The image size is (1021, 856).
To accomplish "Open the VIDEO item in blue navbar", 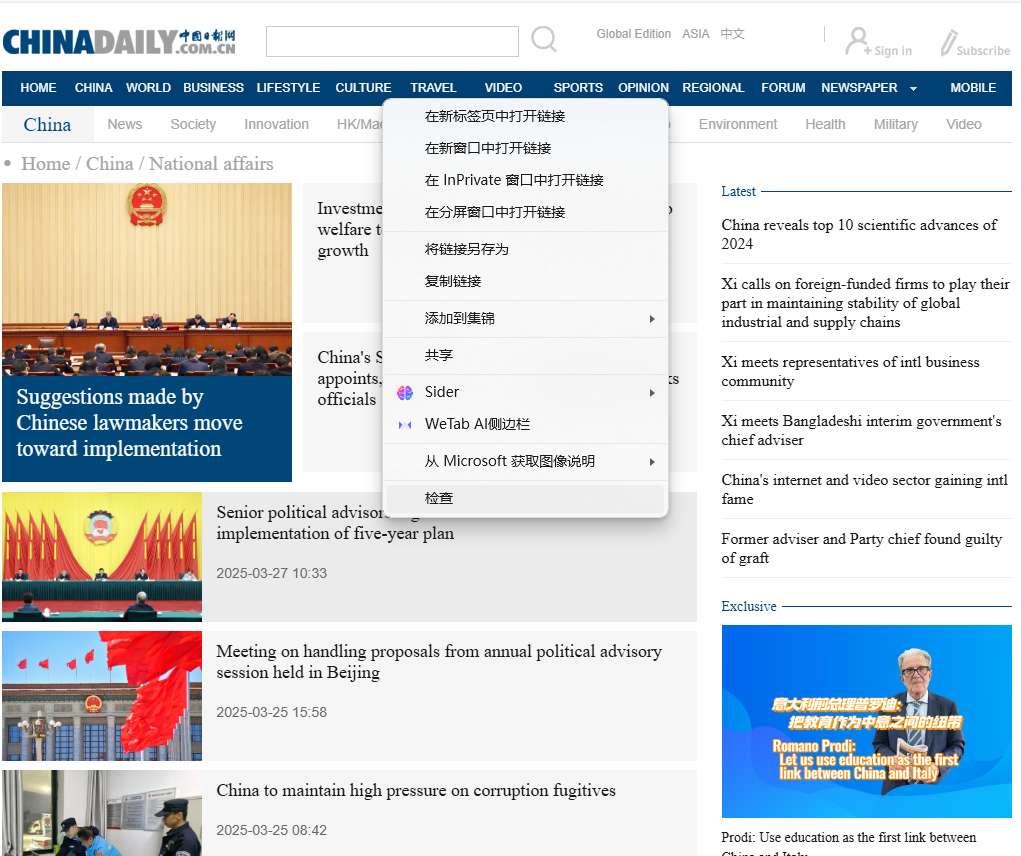I will pyautogui.click(x=503, y=88).
